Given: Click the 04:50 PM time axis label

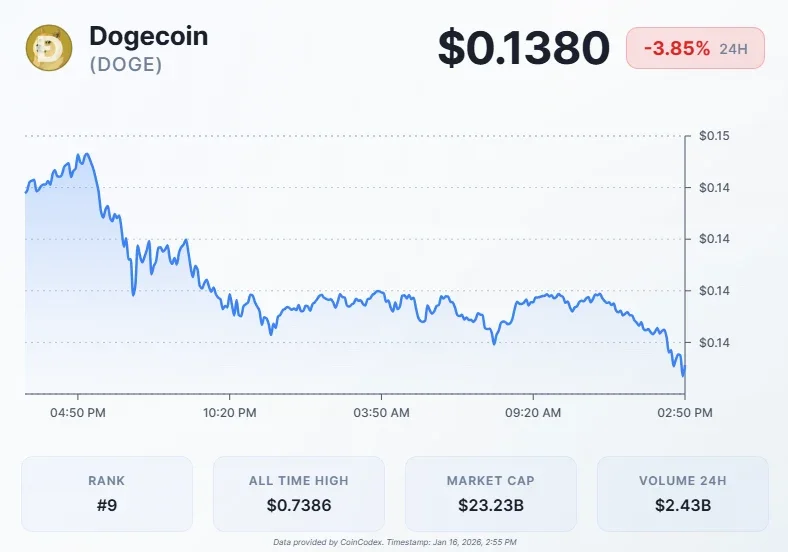Looking at the screenshot, I should pyautogui.click(x=79, y=412).
